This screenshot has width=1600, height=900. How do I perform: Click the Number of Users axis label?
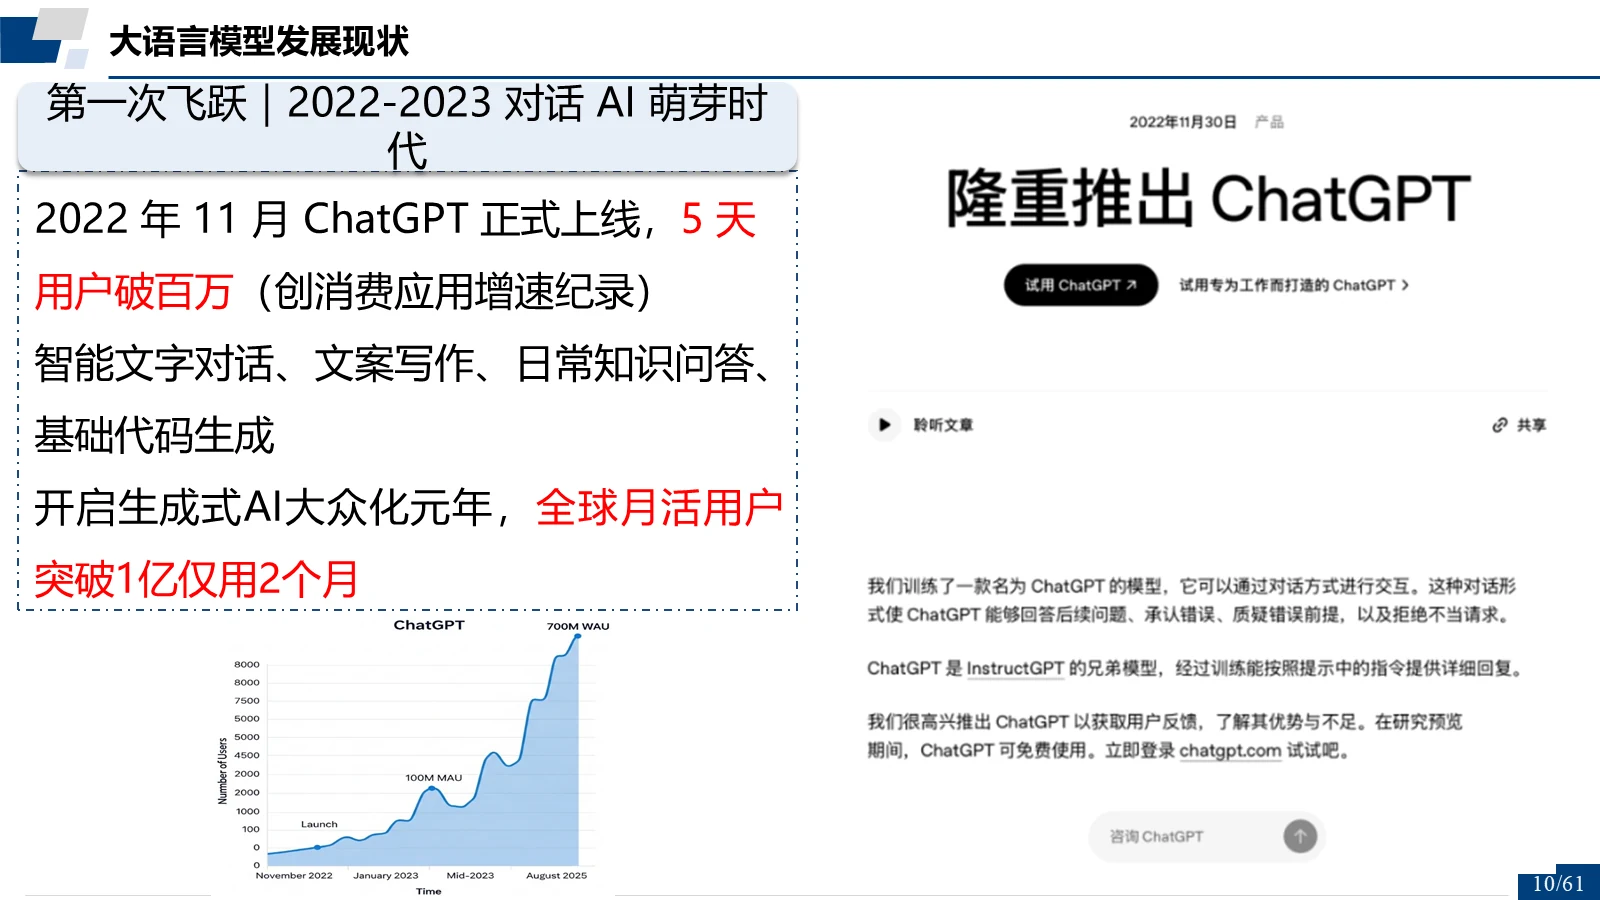pos(223,771)
